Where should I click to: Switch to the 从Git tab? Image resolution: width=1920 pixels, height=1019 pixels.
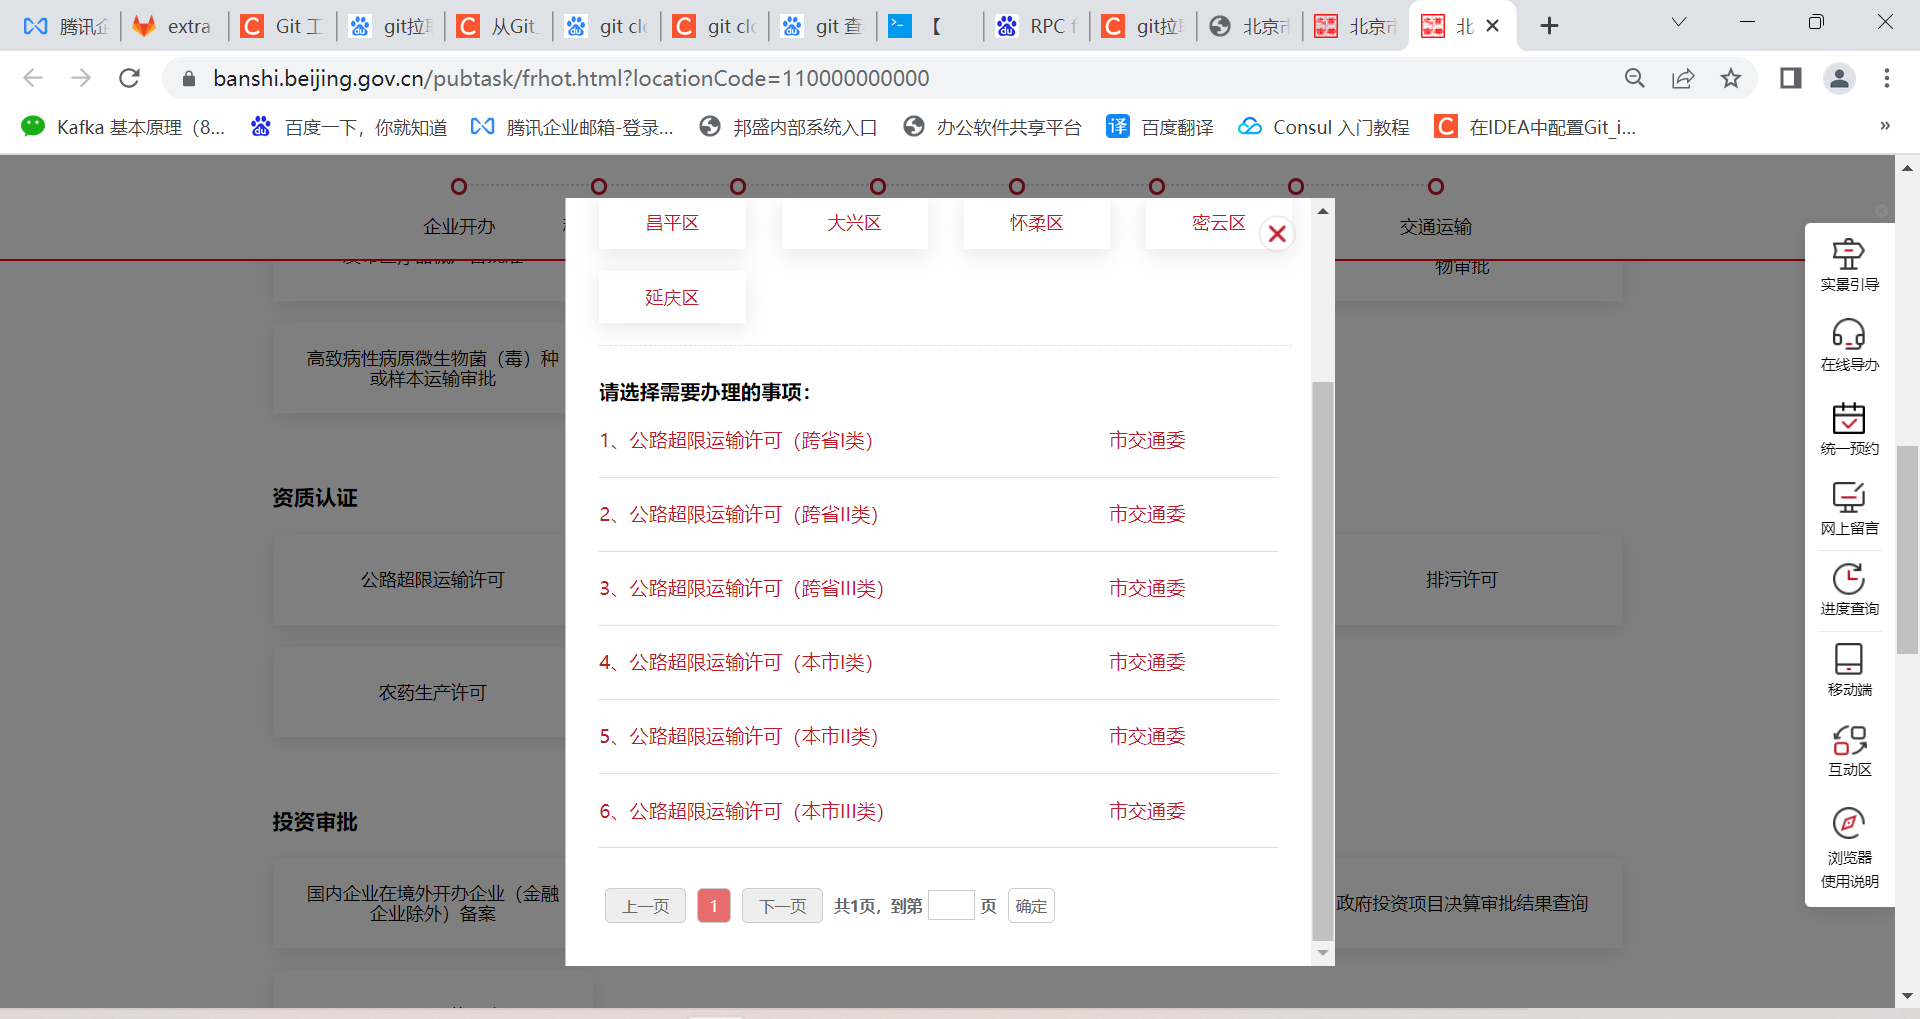tap(498, 26)
